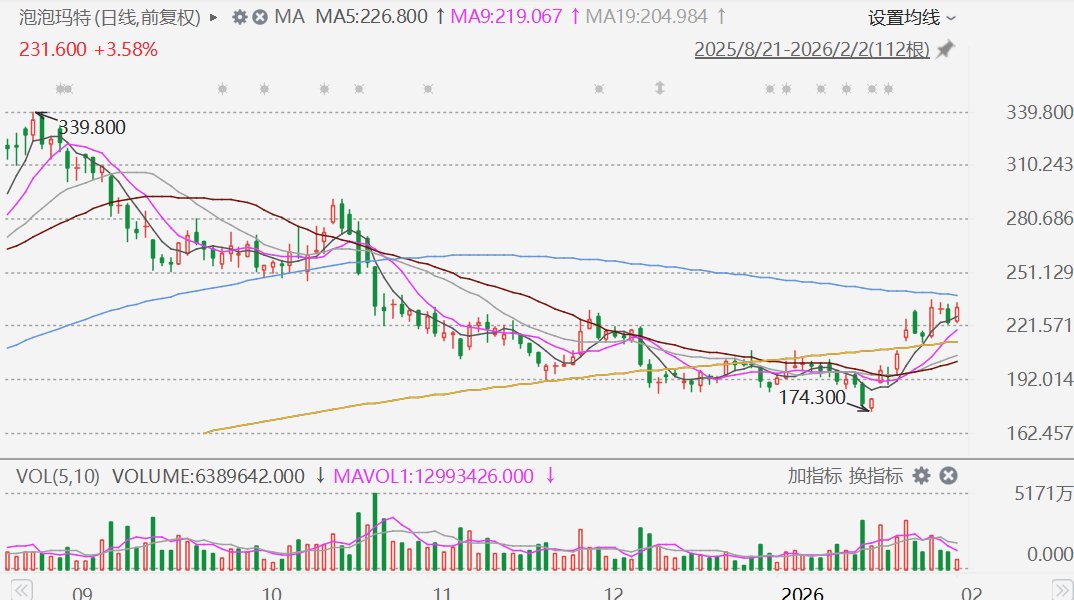Click the left scroll chevron on the timeline
The image size is (1074, 600).
(x=21, y=590)
